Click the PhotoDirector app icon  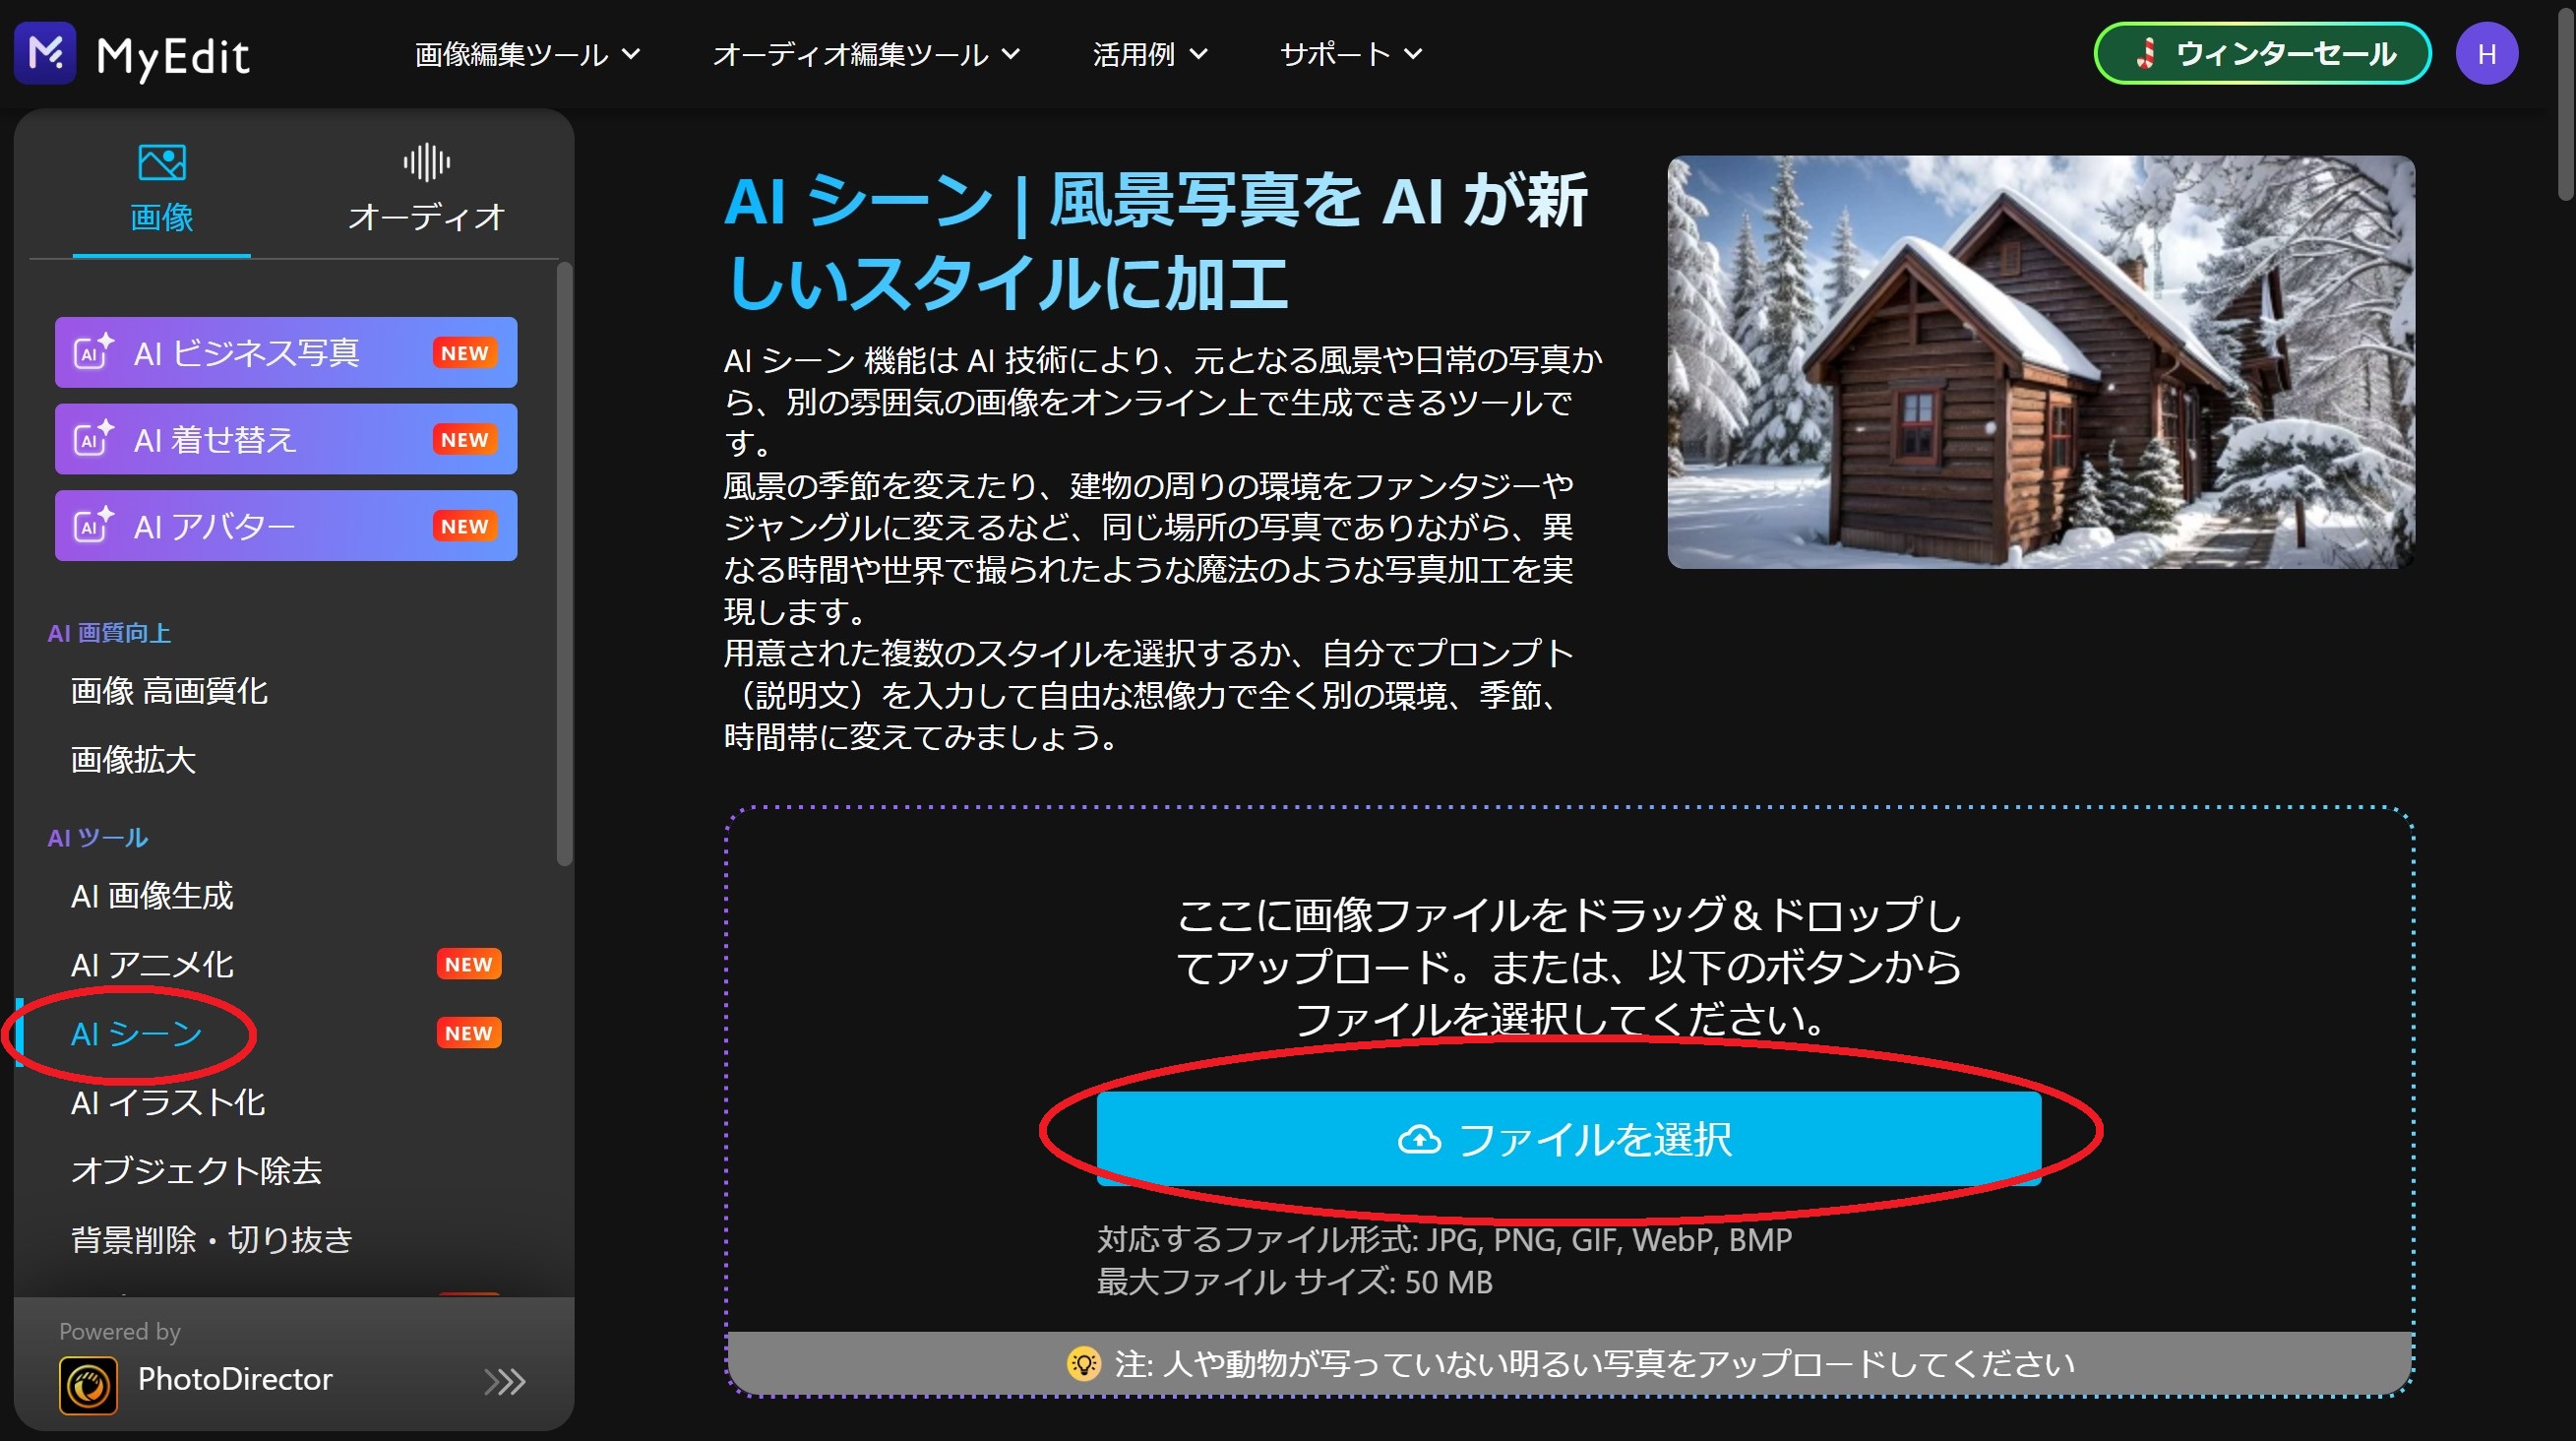88,1384
